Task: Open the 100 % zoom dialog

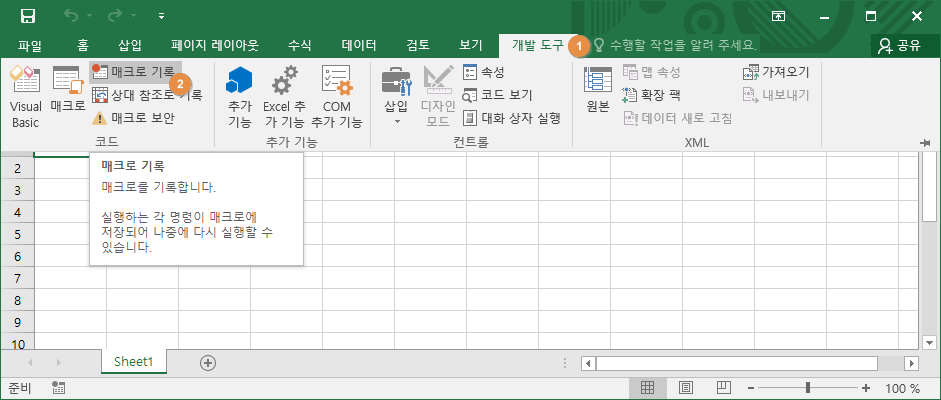Action: pos(902,388)
